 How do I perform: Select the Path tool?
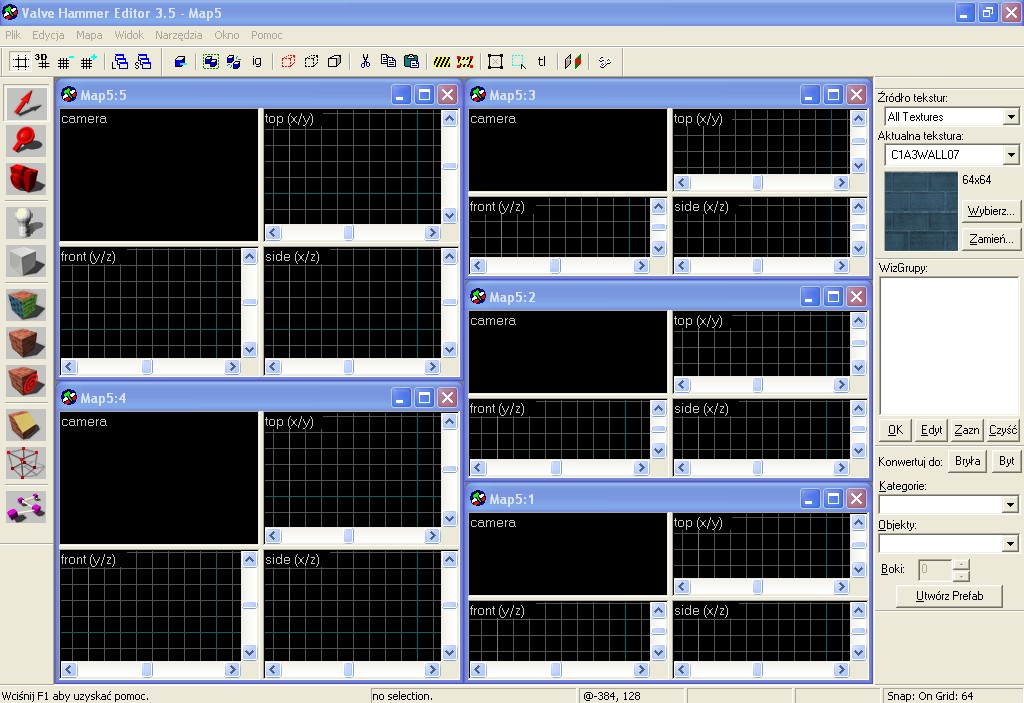point(26,507)
